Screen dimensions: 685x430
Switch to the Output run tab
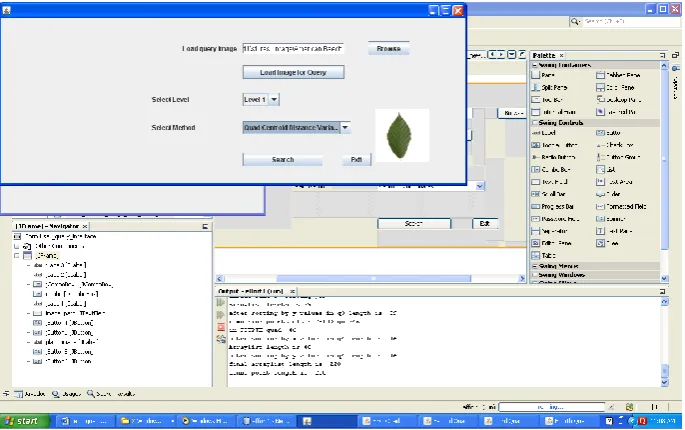(251, 291)
